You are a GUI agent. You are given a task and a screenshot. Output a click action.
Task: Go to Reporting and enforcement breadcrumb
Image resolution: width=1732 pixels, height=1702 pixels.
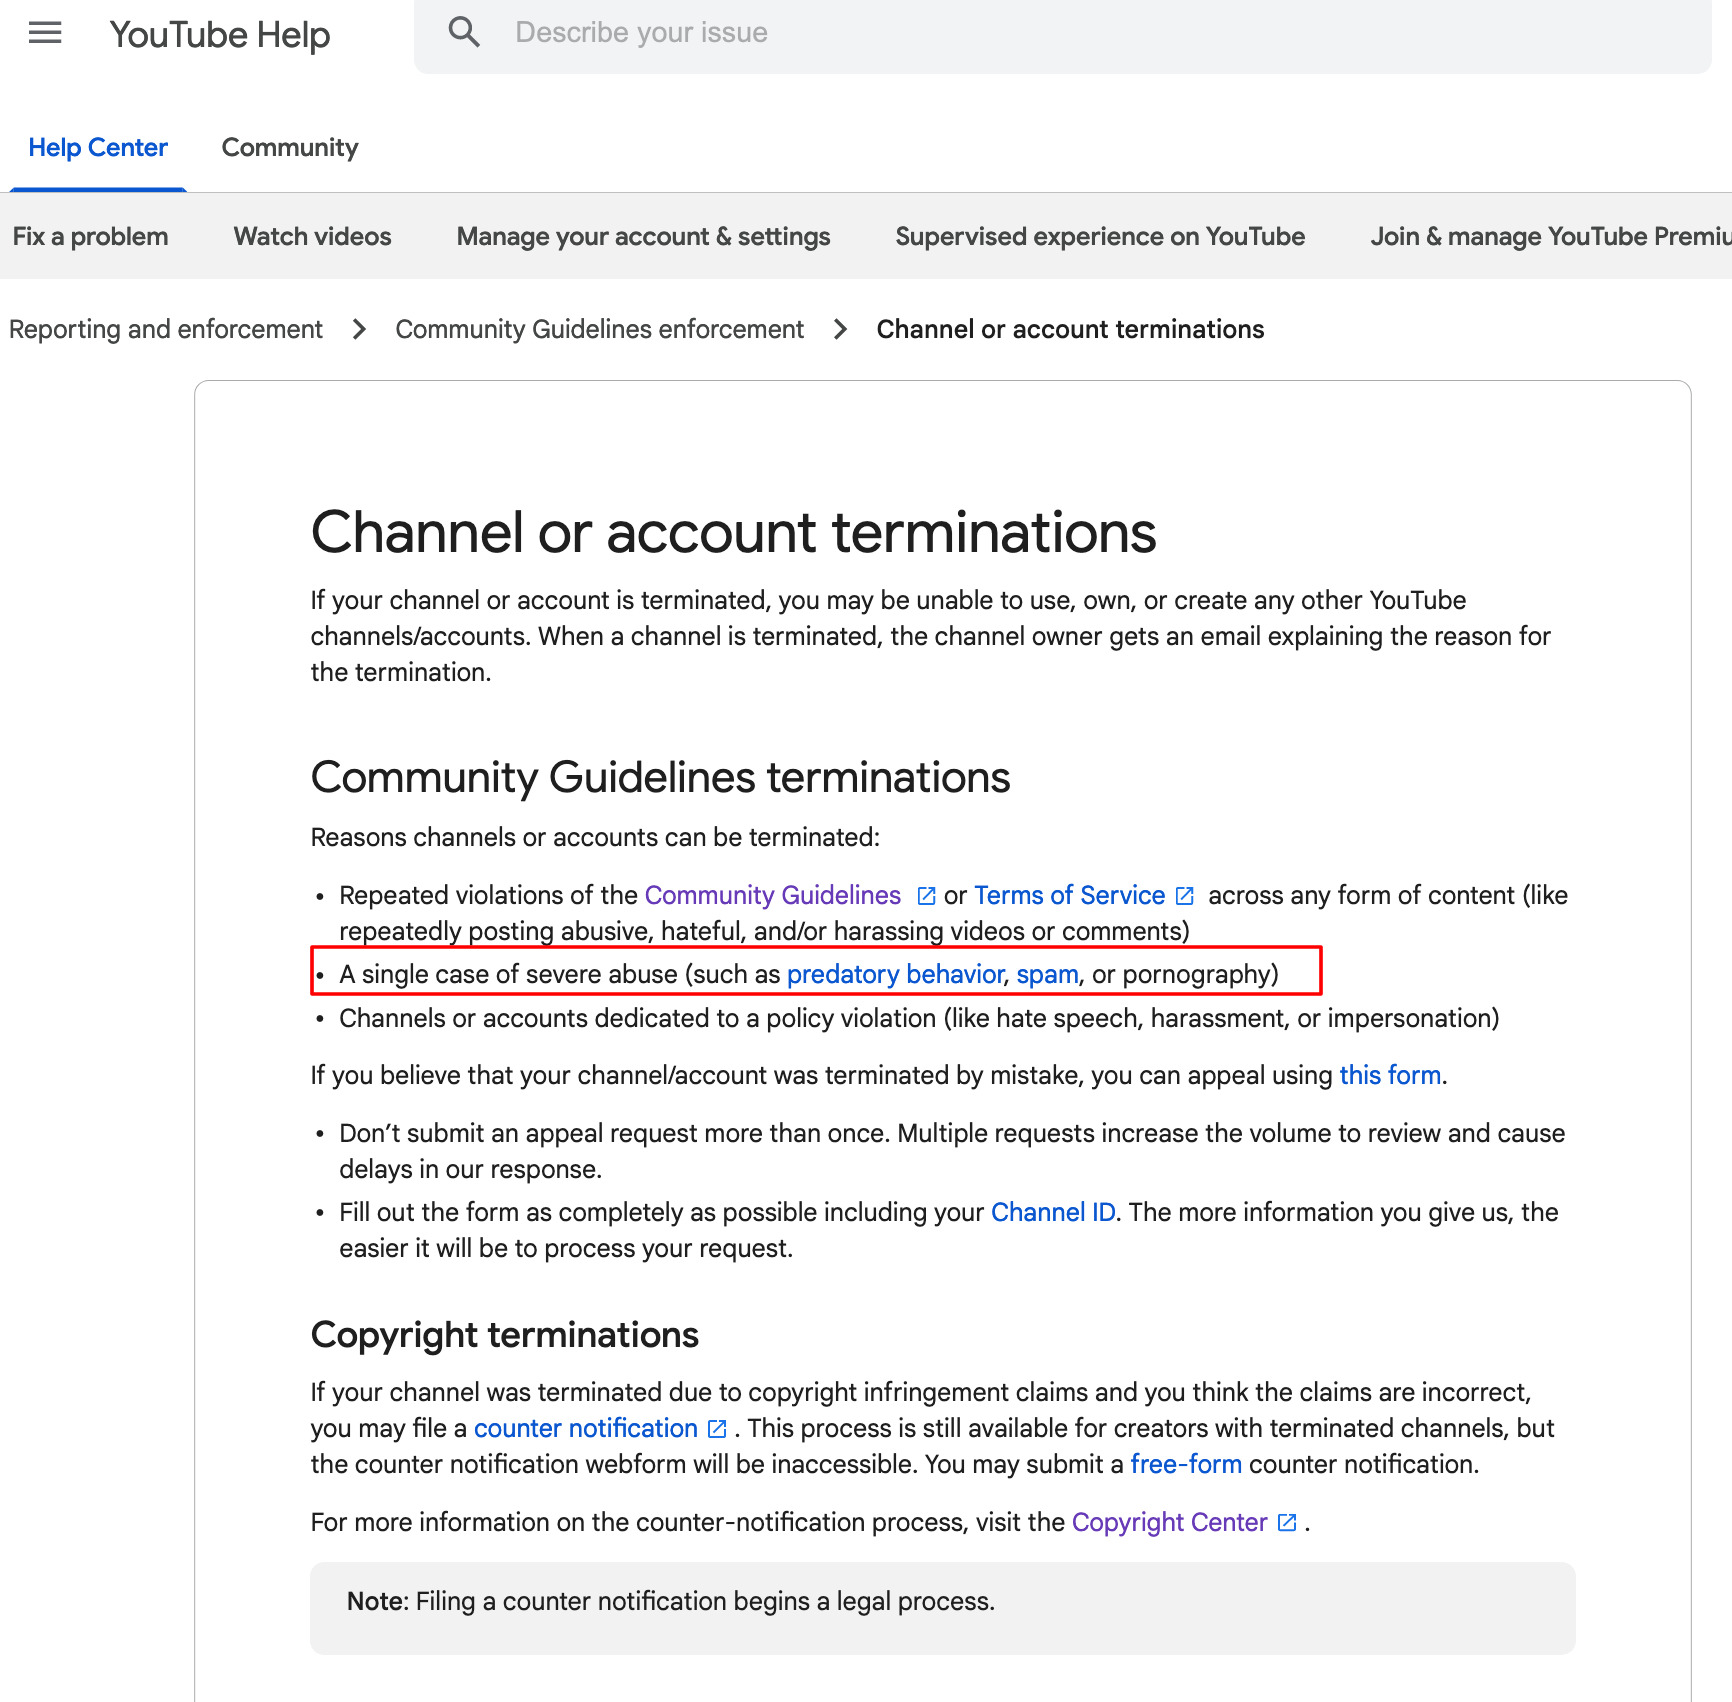[x=166, y=329]
